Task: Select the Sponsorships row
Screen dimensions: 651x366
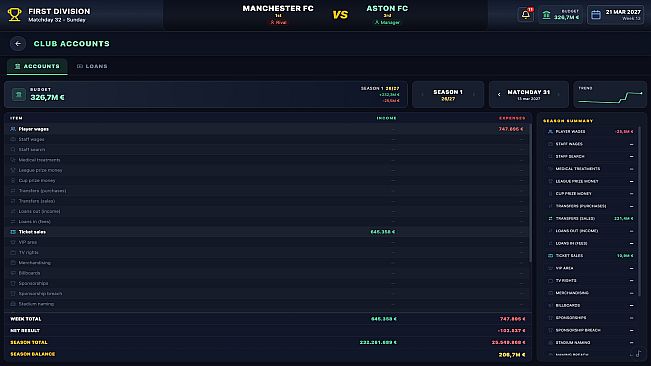Action: tap(268, 283)
